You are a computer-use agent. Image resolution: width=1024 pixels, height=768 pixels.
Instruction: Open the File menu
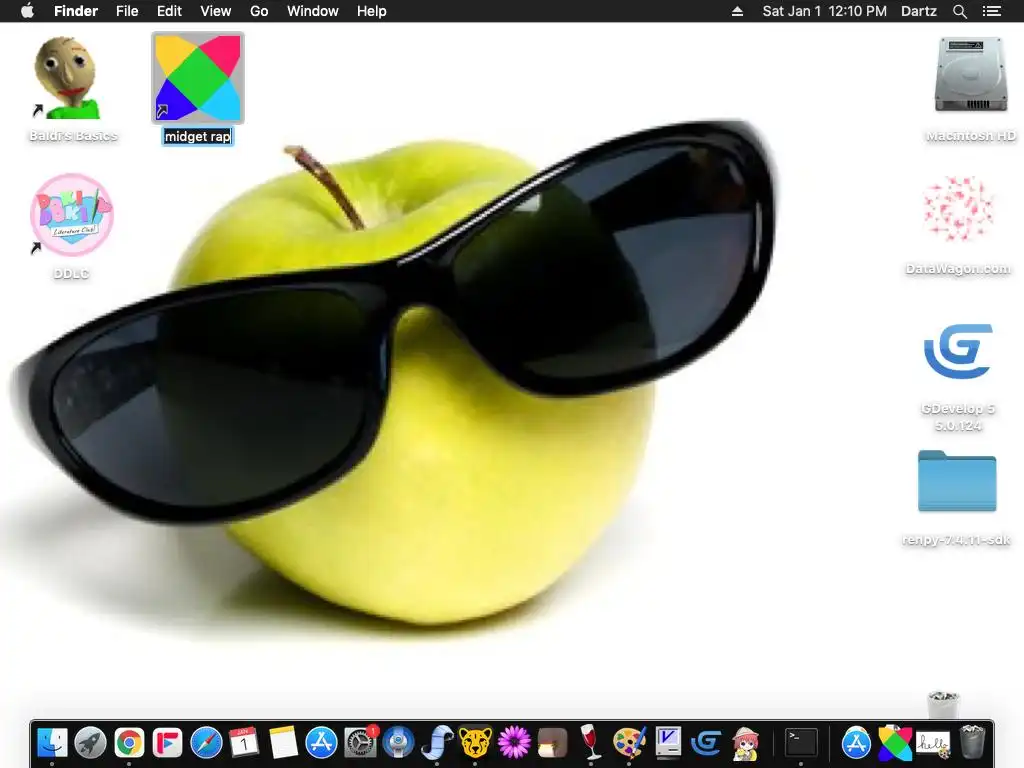tap(127, 11)
